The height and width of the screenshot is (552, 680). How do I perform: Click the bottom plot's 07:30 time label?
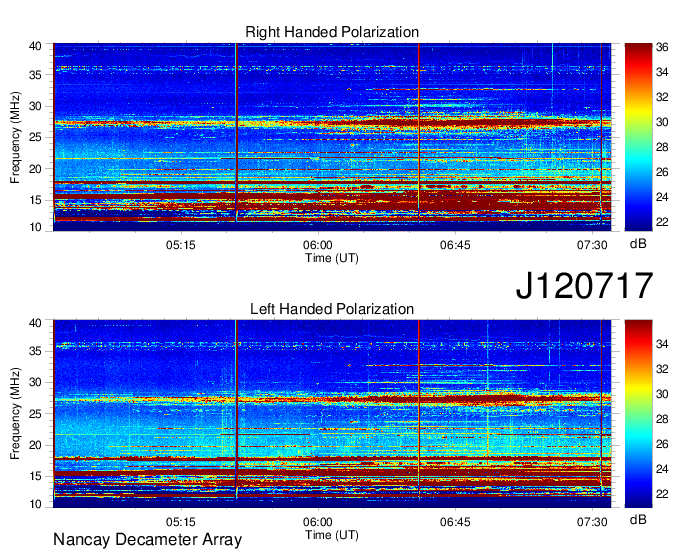592,522
